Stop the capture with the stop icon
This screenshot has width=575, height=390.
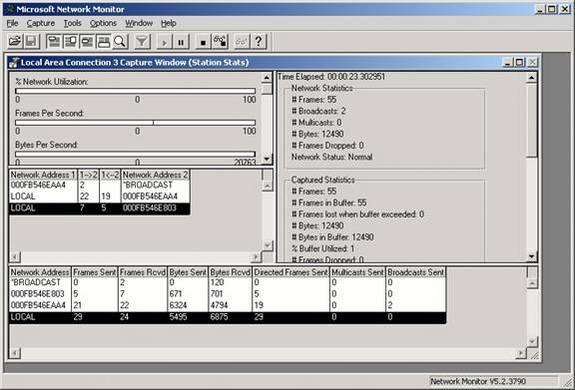point(203,41)
